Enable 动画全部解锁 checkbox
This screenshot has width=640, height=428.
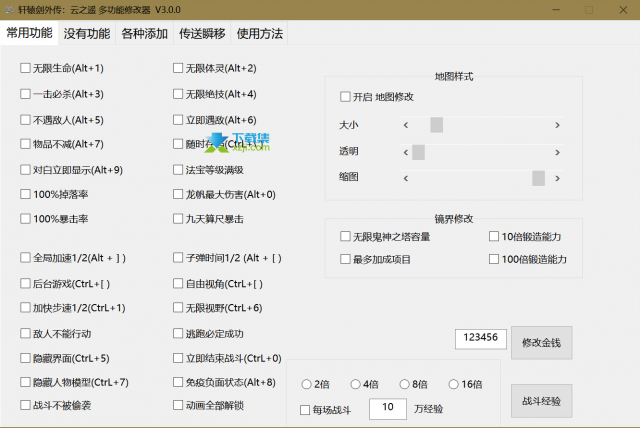pyautogui.click(x=178, y=405)
